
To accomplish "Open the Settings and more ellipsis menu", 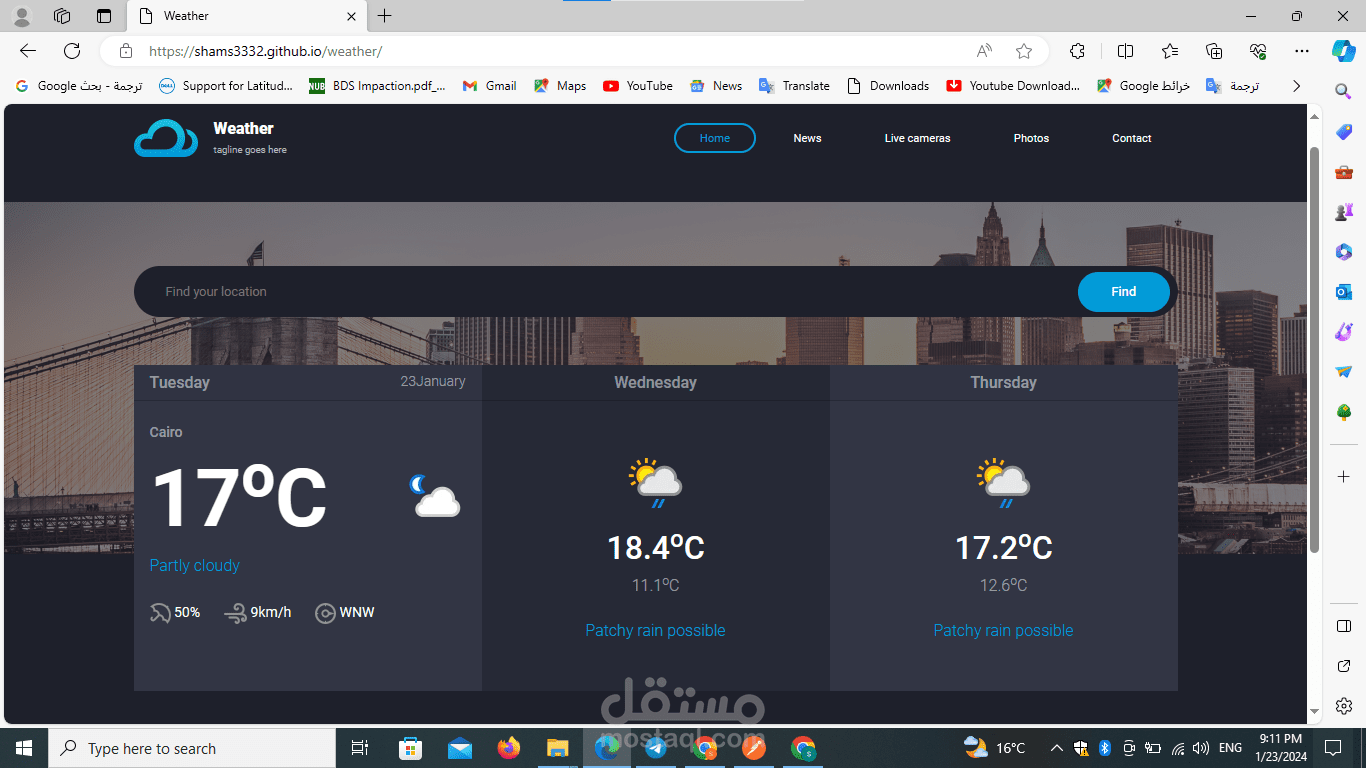I will point(1301,51).
